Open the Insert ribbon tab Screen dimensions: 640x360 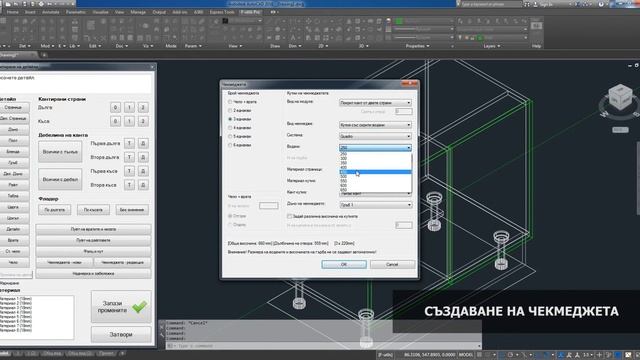pyautogui.click(x=30, y=12)
